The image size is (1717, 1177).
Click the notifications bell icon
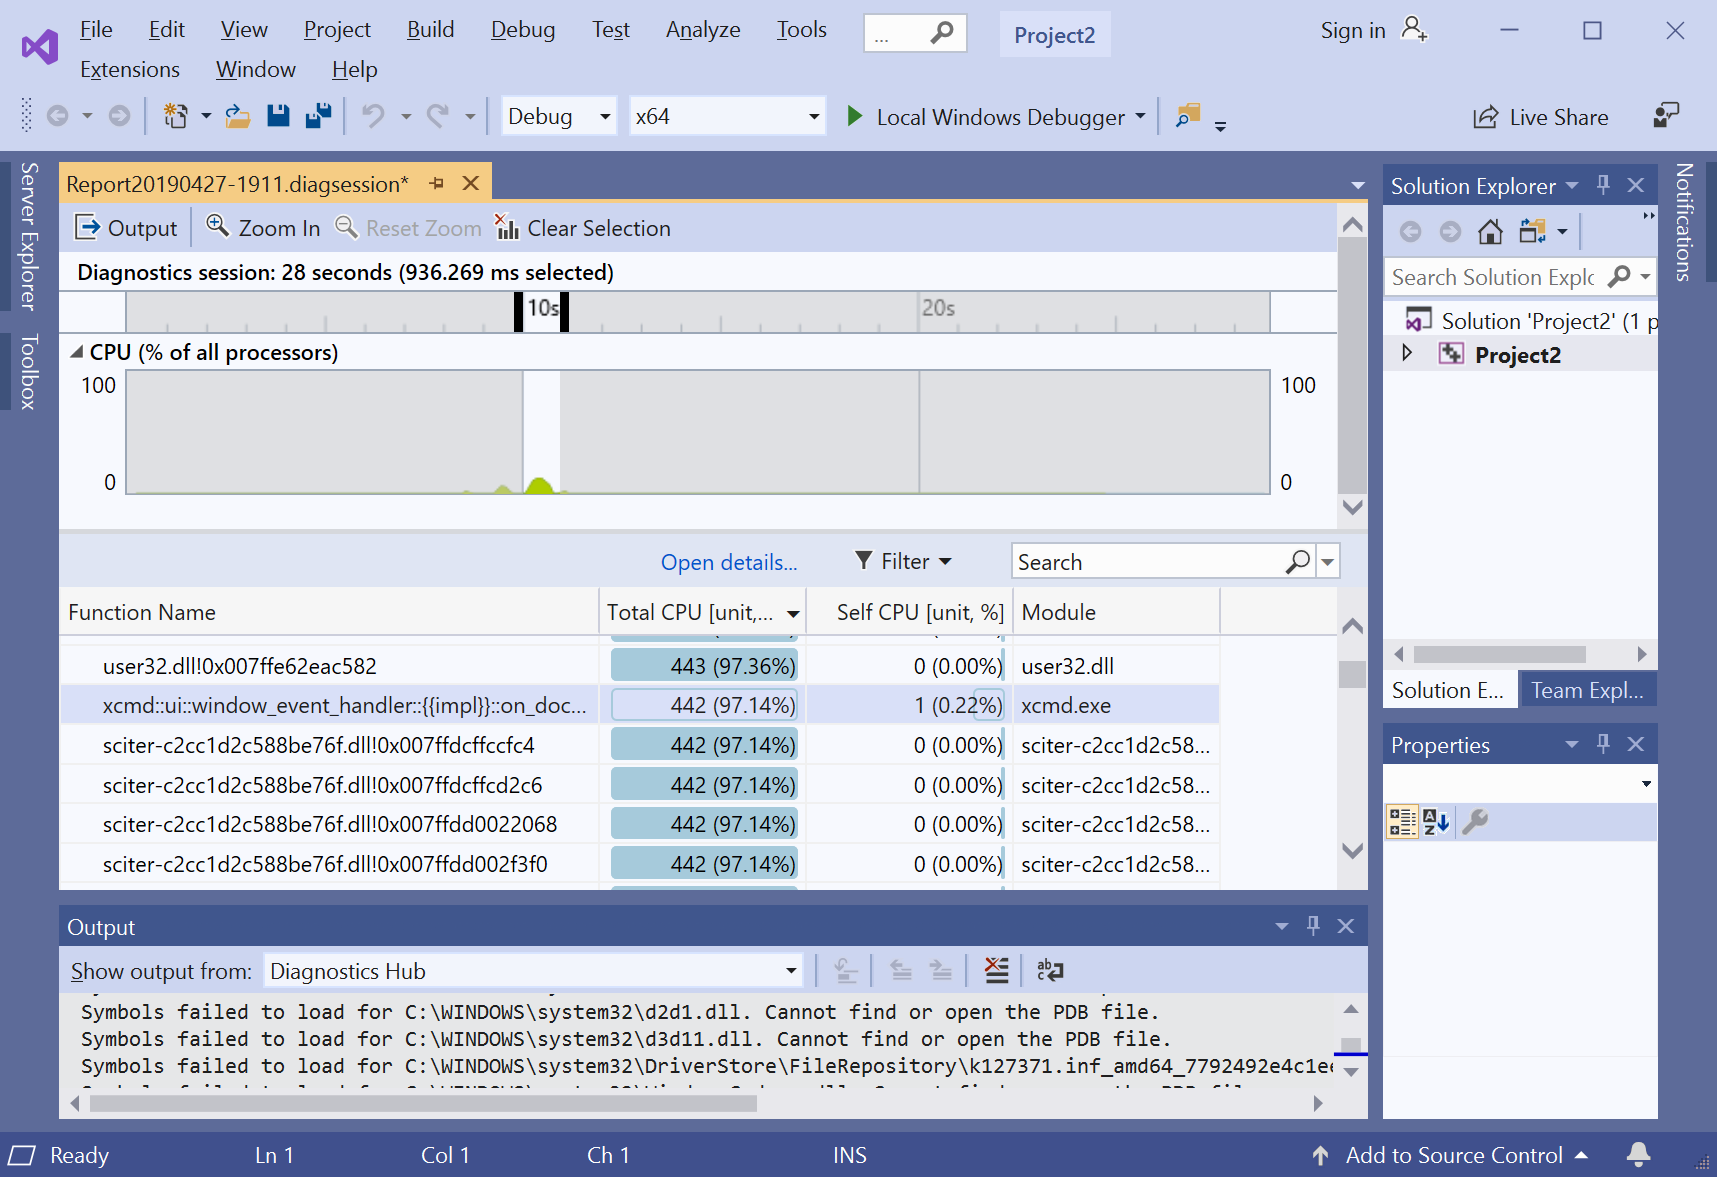[1638, 1155]
